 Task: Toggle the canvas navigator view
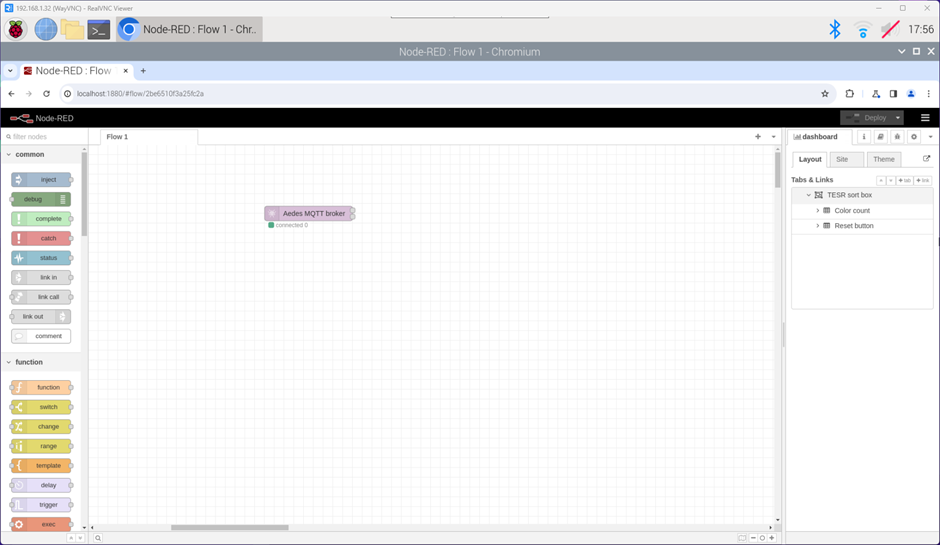pos(742,538)
